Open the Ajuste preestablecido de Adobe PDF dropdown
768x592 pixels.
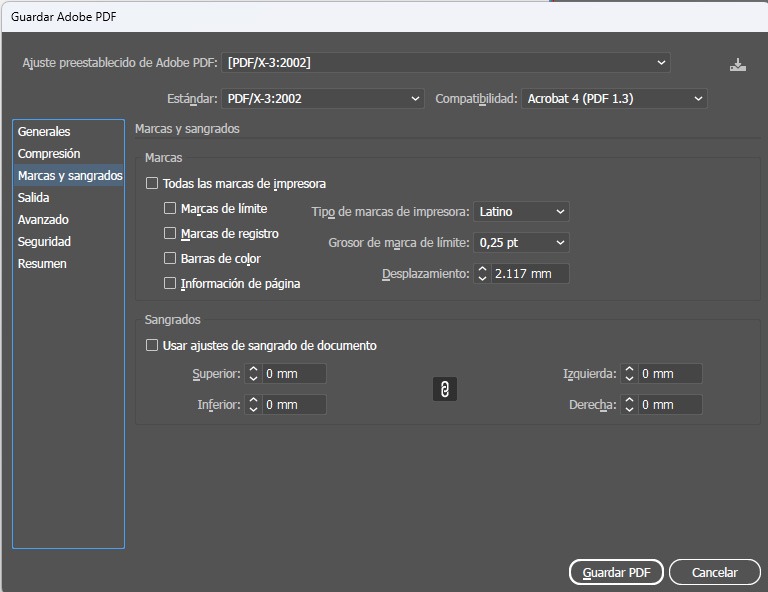click(445, 62)
